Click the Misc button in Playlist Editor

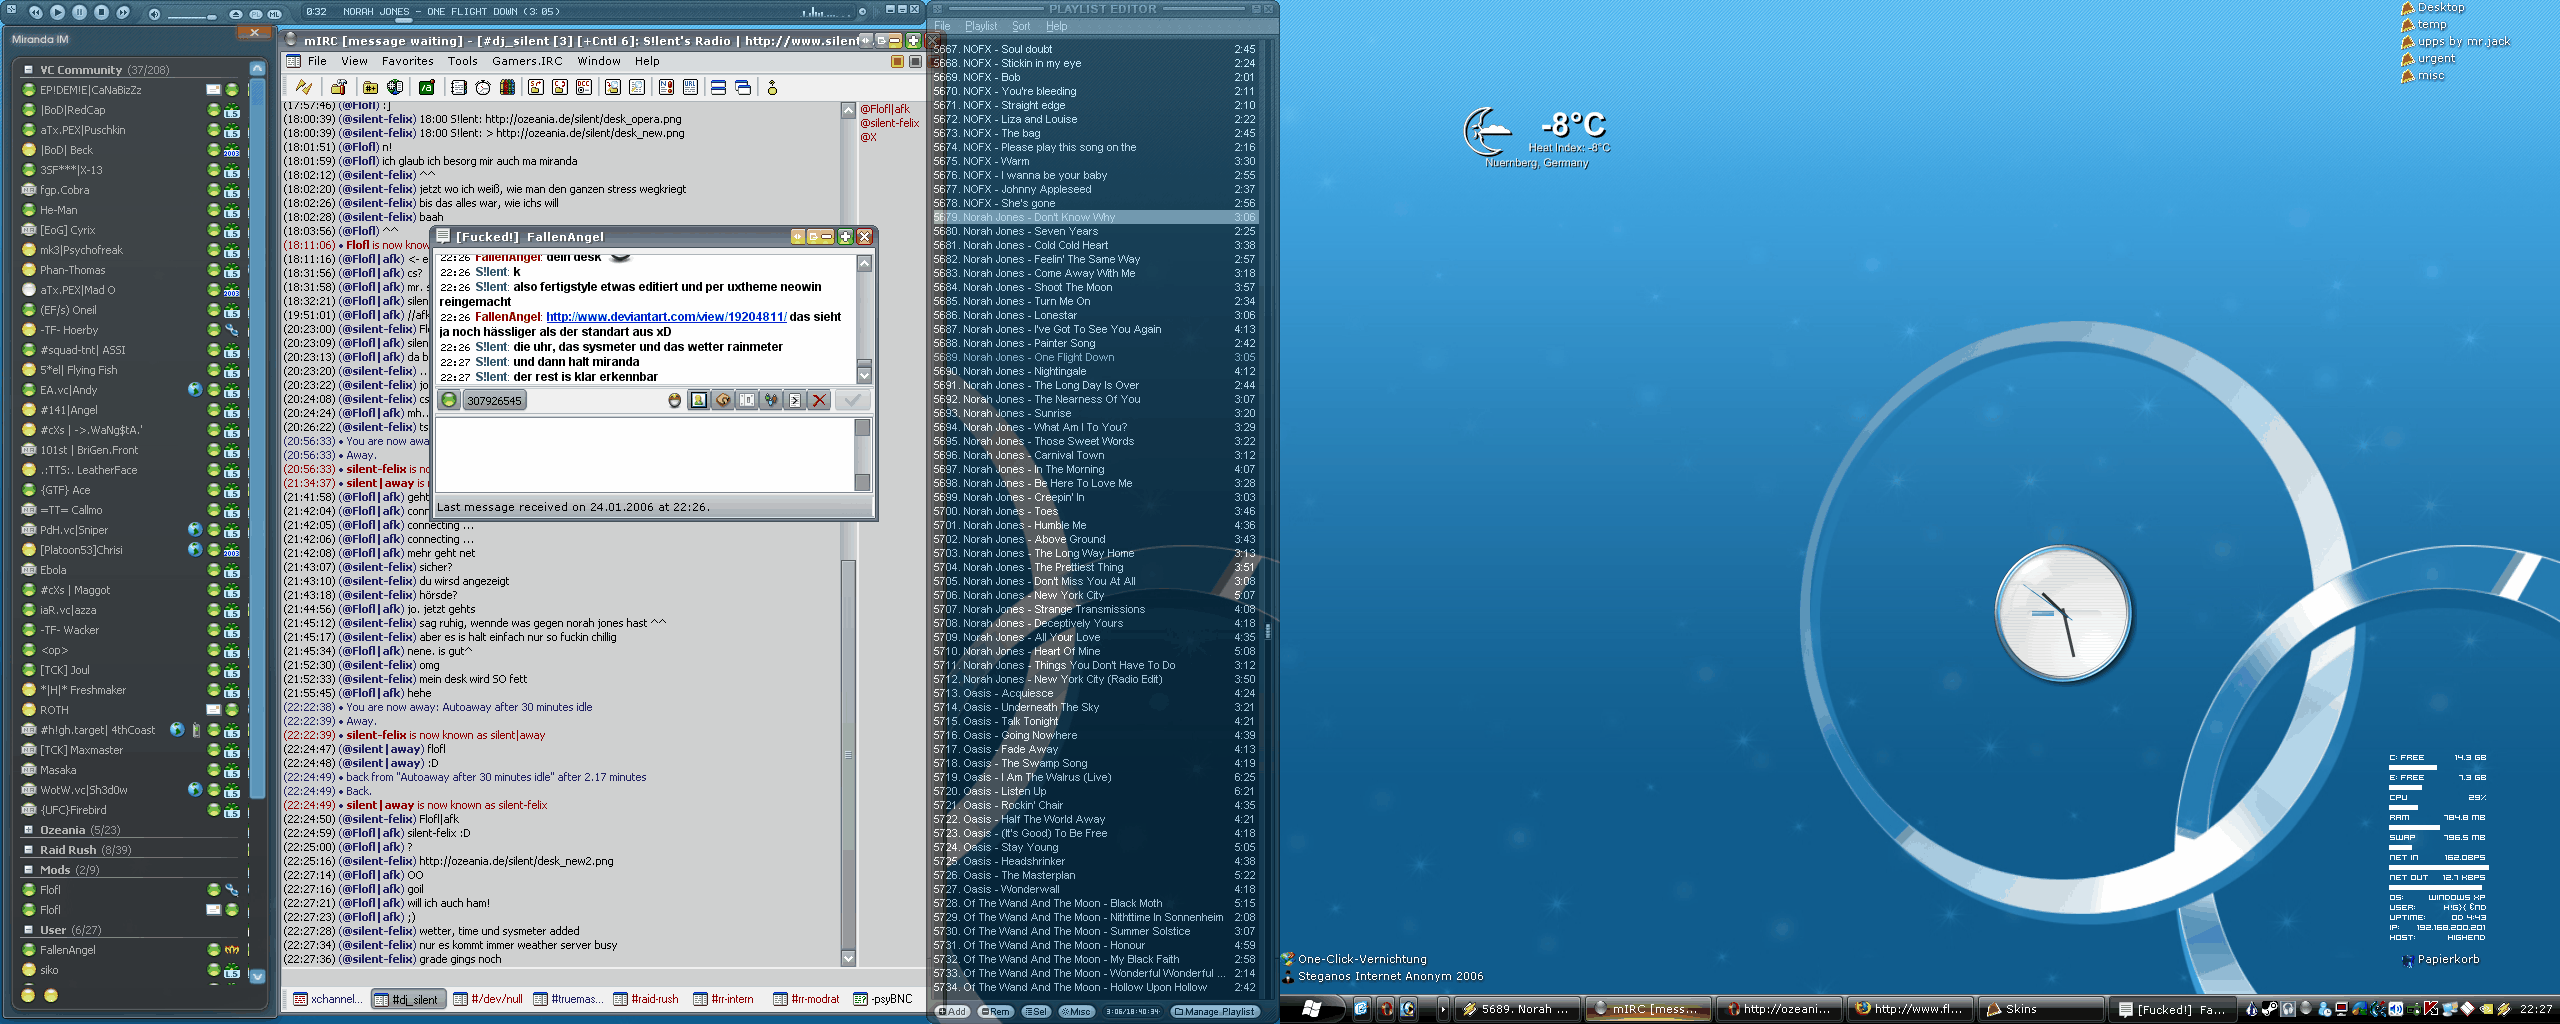1077,1012
